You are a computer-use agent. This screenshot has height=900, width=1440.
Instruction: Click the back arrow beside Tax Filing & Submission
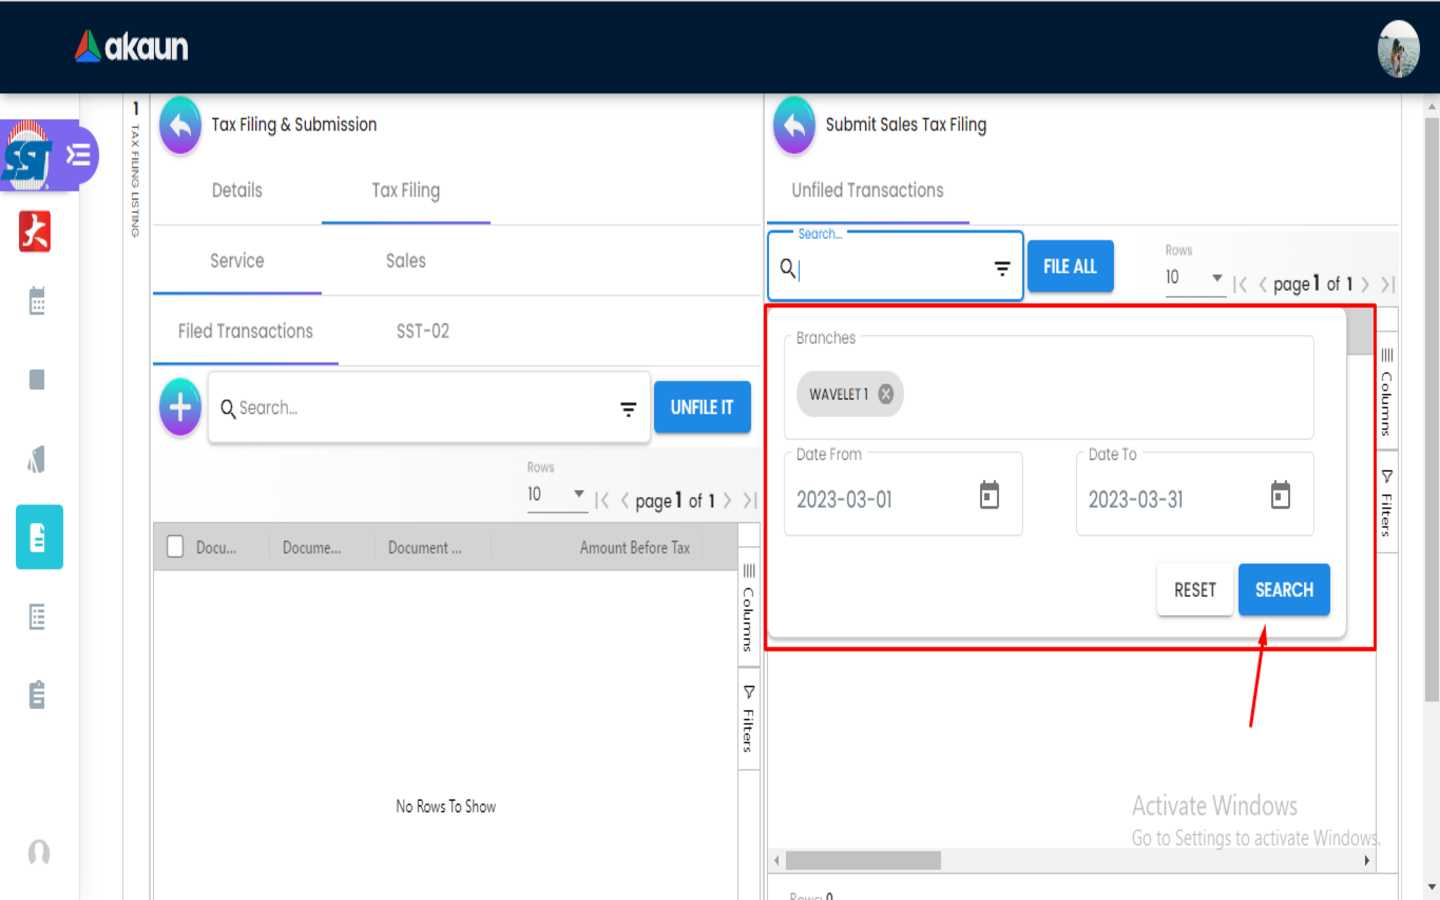pos(180,125)
